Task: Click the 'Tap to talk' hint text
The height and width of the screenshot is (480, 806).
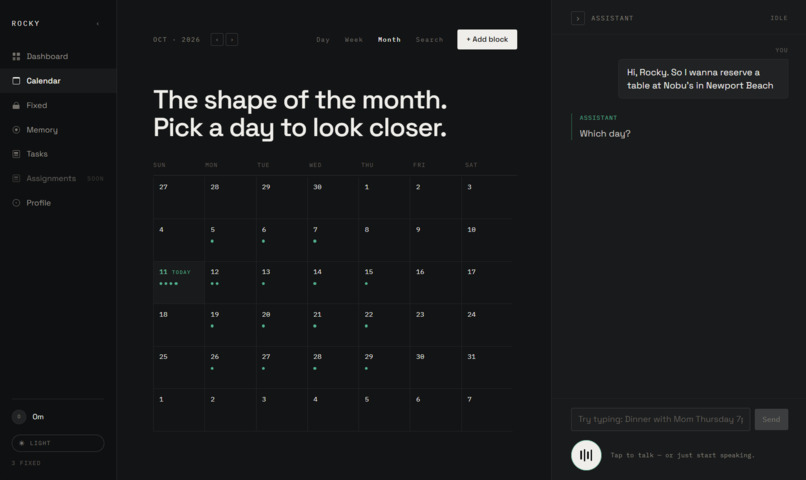Action: 683,455
